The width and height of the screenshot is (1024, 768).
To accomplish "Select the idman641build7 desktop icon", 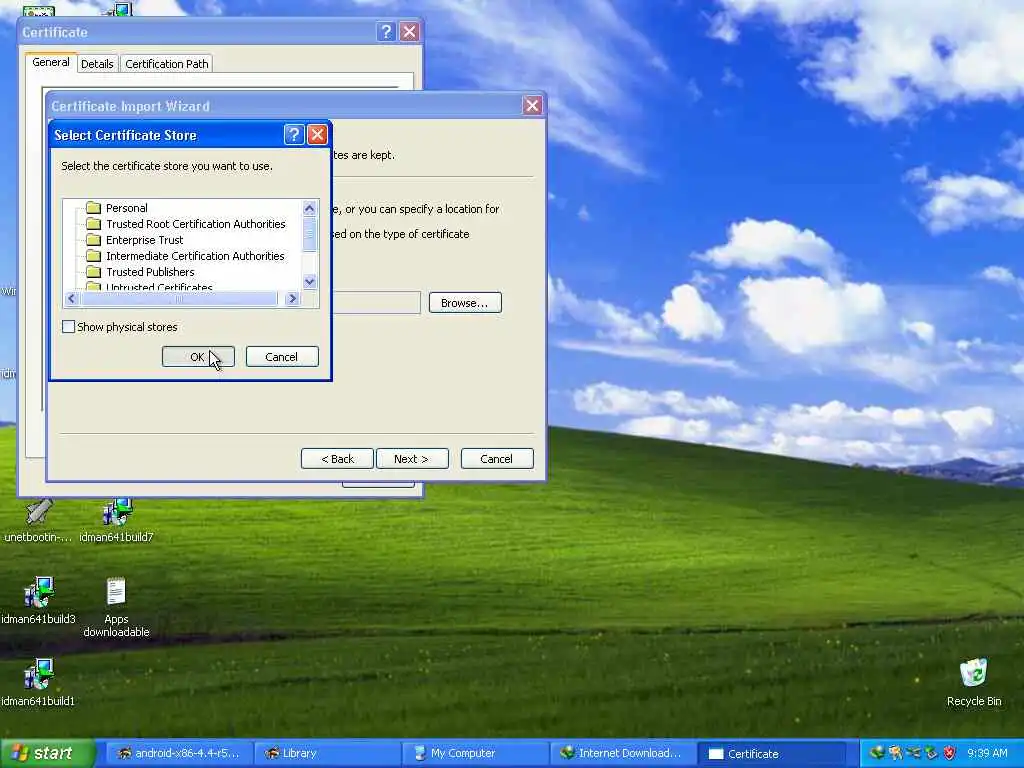I will tap(116, 521).
